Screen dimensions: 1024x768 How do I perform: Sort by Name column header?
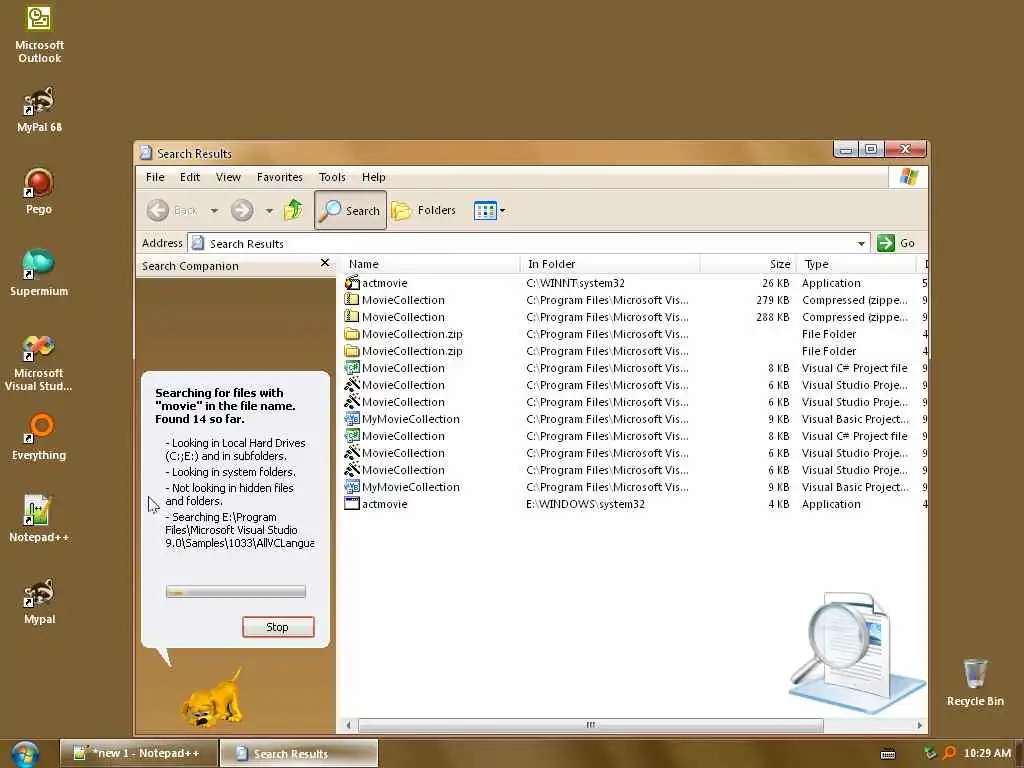pos(430,264)
